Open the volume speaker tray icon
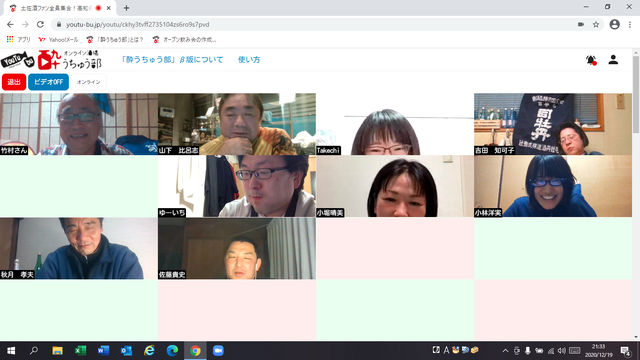The height and width of the screenshot is (360, 640). [562, 351]
